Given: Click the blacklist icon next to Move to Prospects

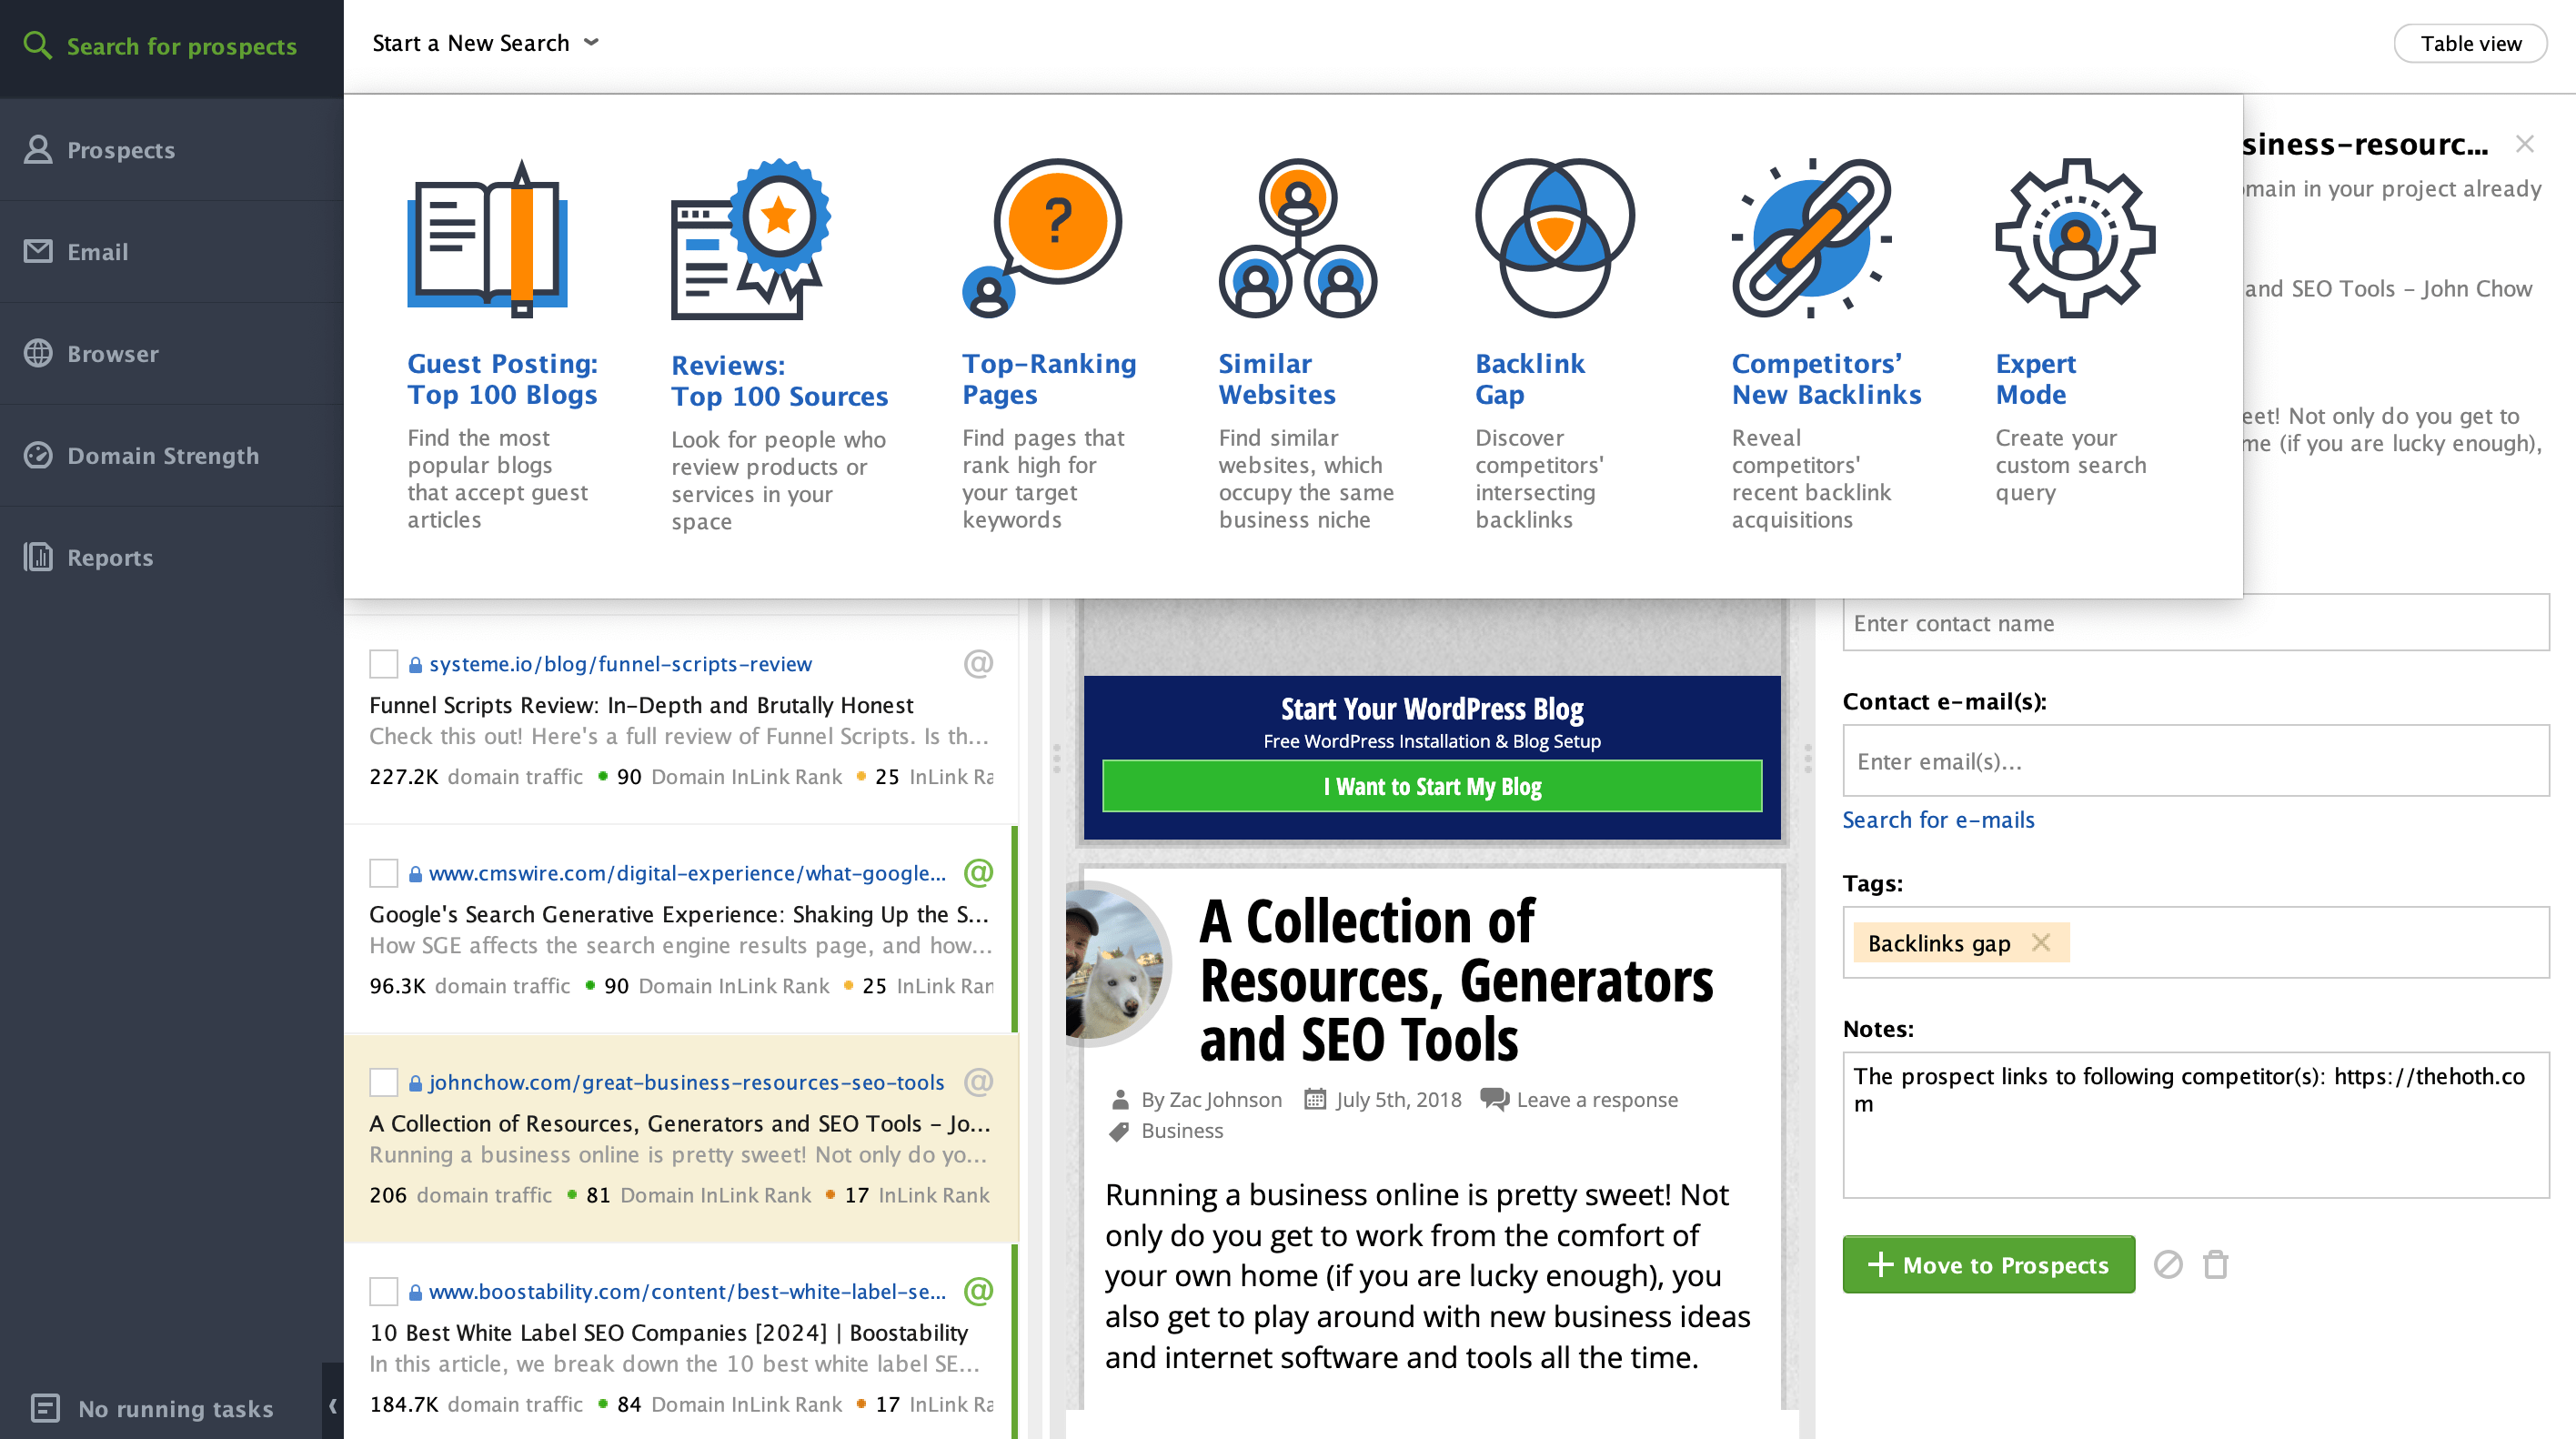Looking at the screenshot, I should point(2167,1264).
